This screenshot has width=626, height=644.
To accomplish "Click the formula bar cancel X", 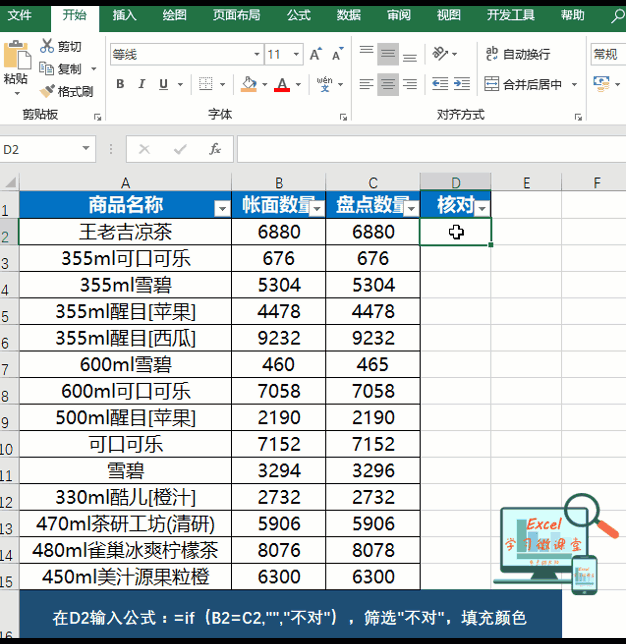I will coord(144,149).
